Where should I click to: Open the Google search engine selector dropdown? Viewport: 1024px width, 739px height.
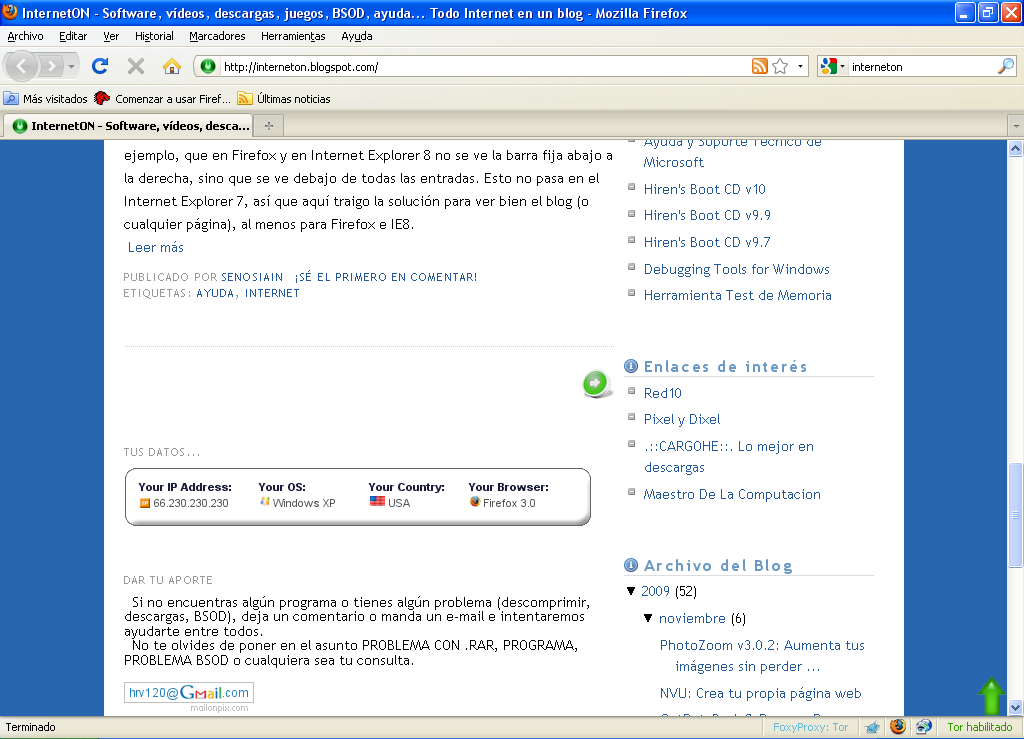(x=833, y=66)
